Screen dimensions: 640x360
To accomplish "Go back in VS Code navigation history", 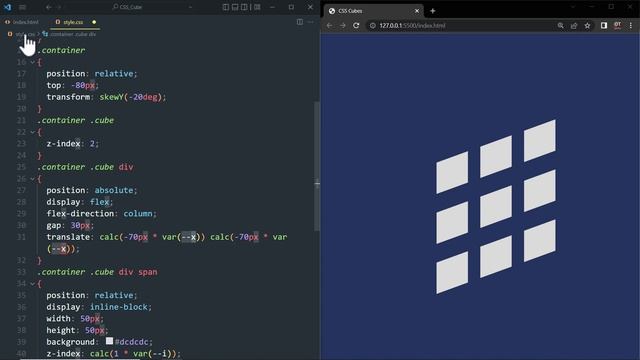I will 49,7.
